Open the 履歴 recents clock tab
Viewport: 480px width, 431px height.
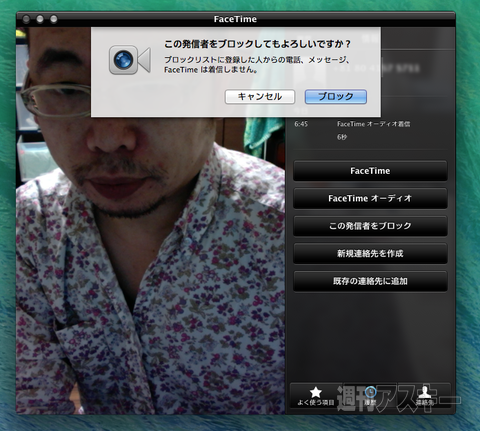(370, 396)
